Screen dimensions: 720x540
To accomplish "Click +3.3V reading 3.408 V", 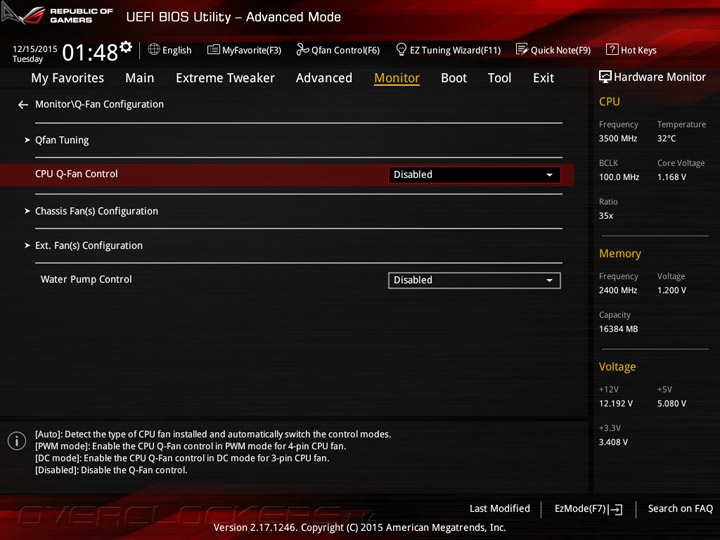I will 613,442.
